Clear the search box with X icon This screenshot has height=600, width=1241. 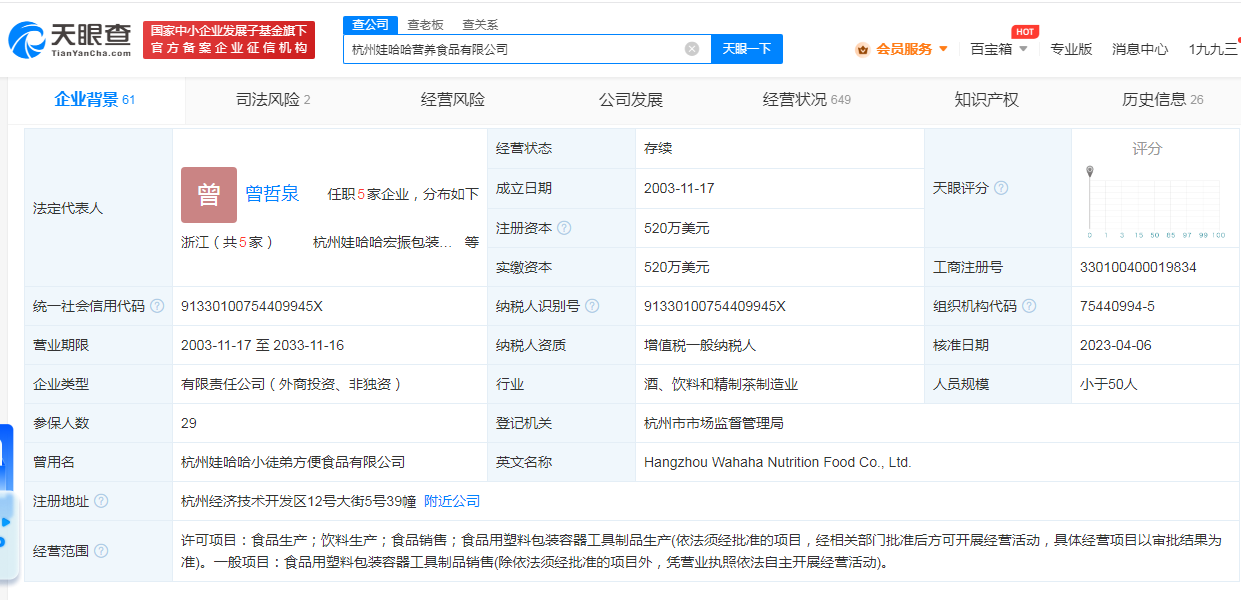tap(692, 49)
